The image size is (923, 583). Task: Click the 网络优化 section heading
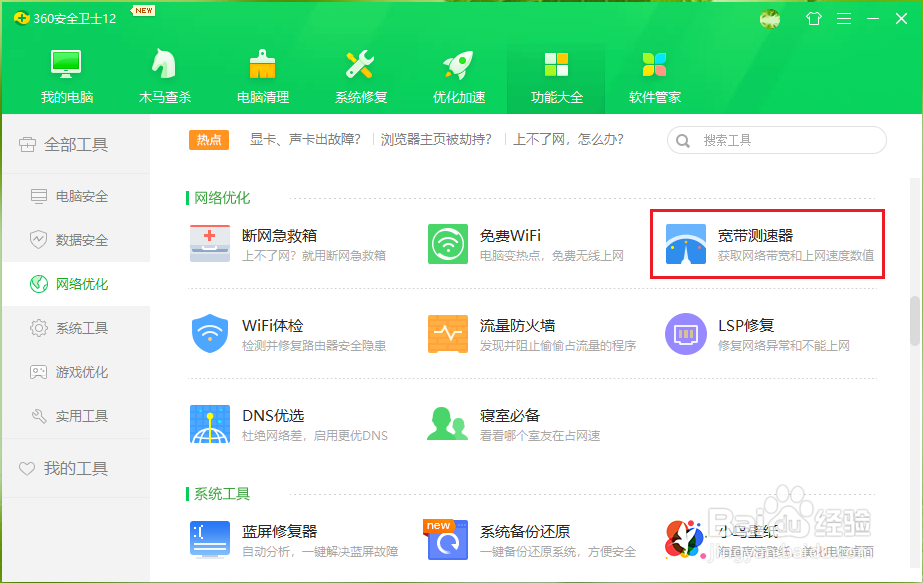tap(222, 198)
